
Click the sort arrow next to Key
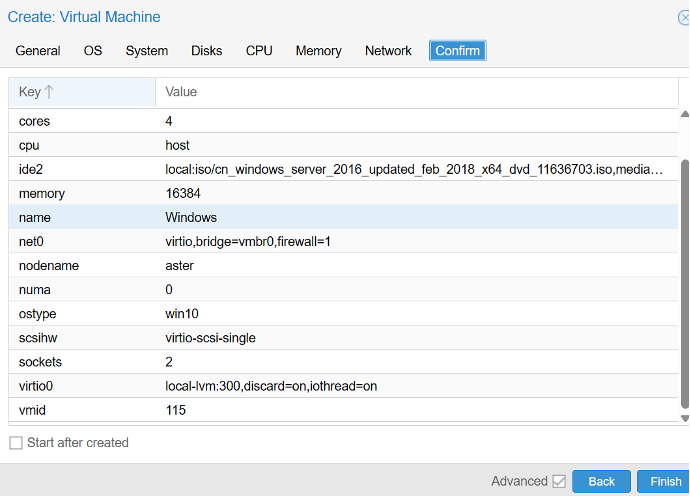(49, 92)
